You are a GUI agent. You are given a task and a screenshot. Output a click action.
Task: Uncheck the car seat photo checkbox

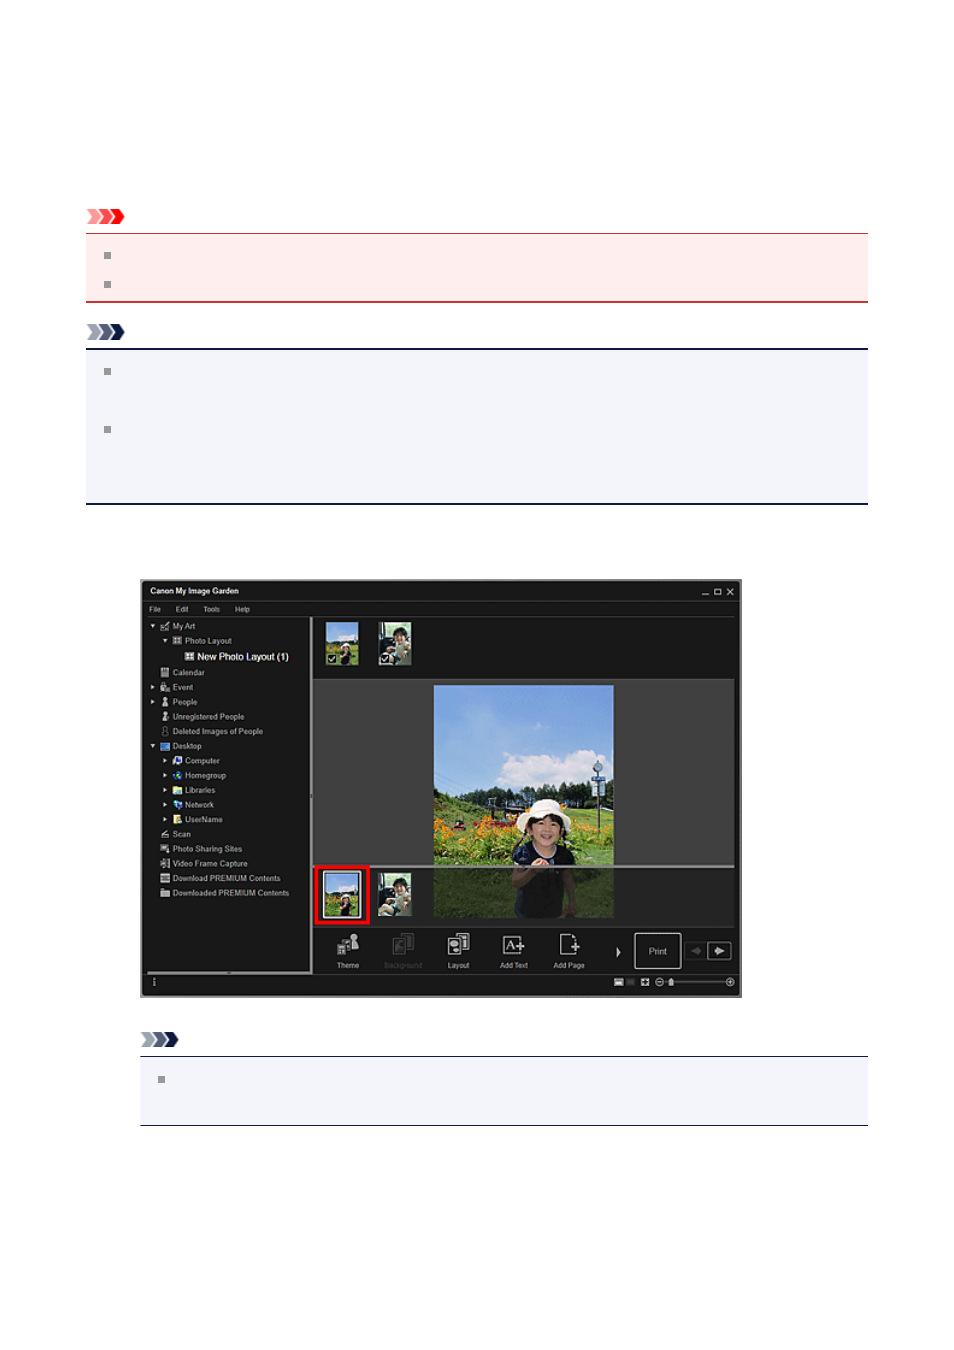point(385,659)
